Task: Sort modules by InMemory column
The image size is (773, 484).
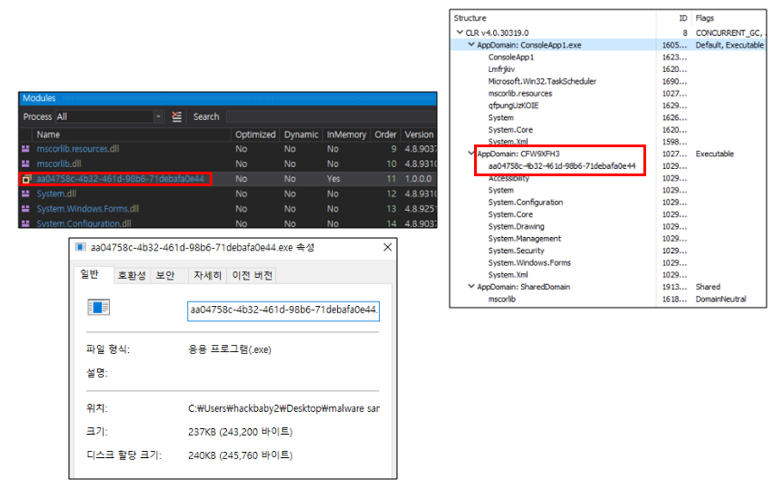Action: tap(347, 135)
